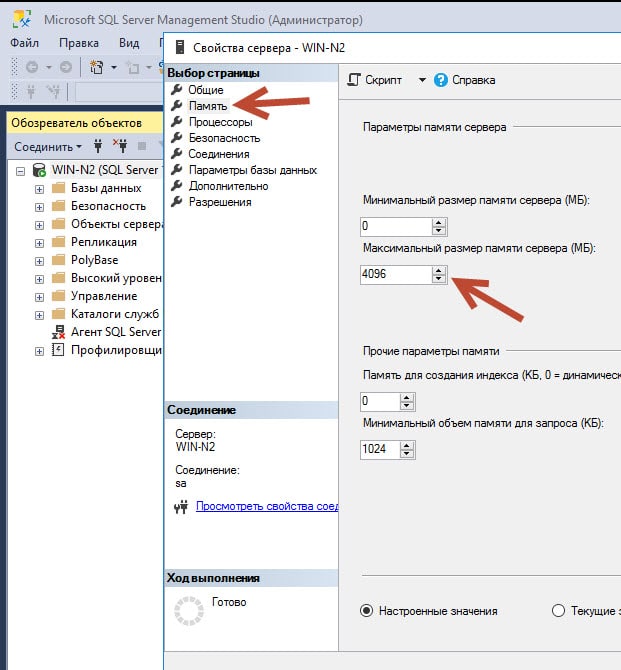This screenshot has width=621, height=670.
Task: Select the Безопасность properties page
Action: pyautogui.click(x=224, y=138)
